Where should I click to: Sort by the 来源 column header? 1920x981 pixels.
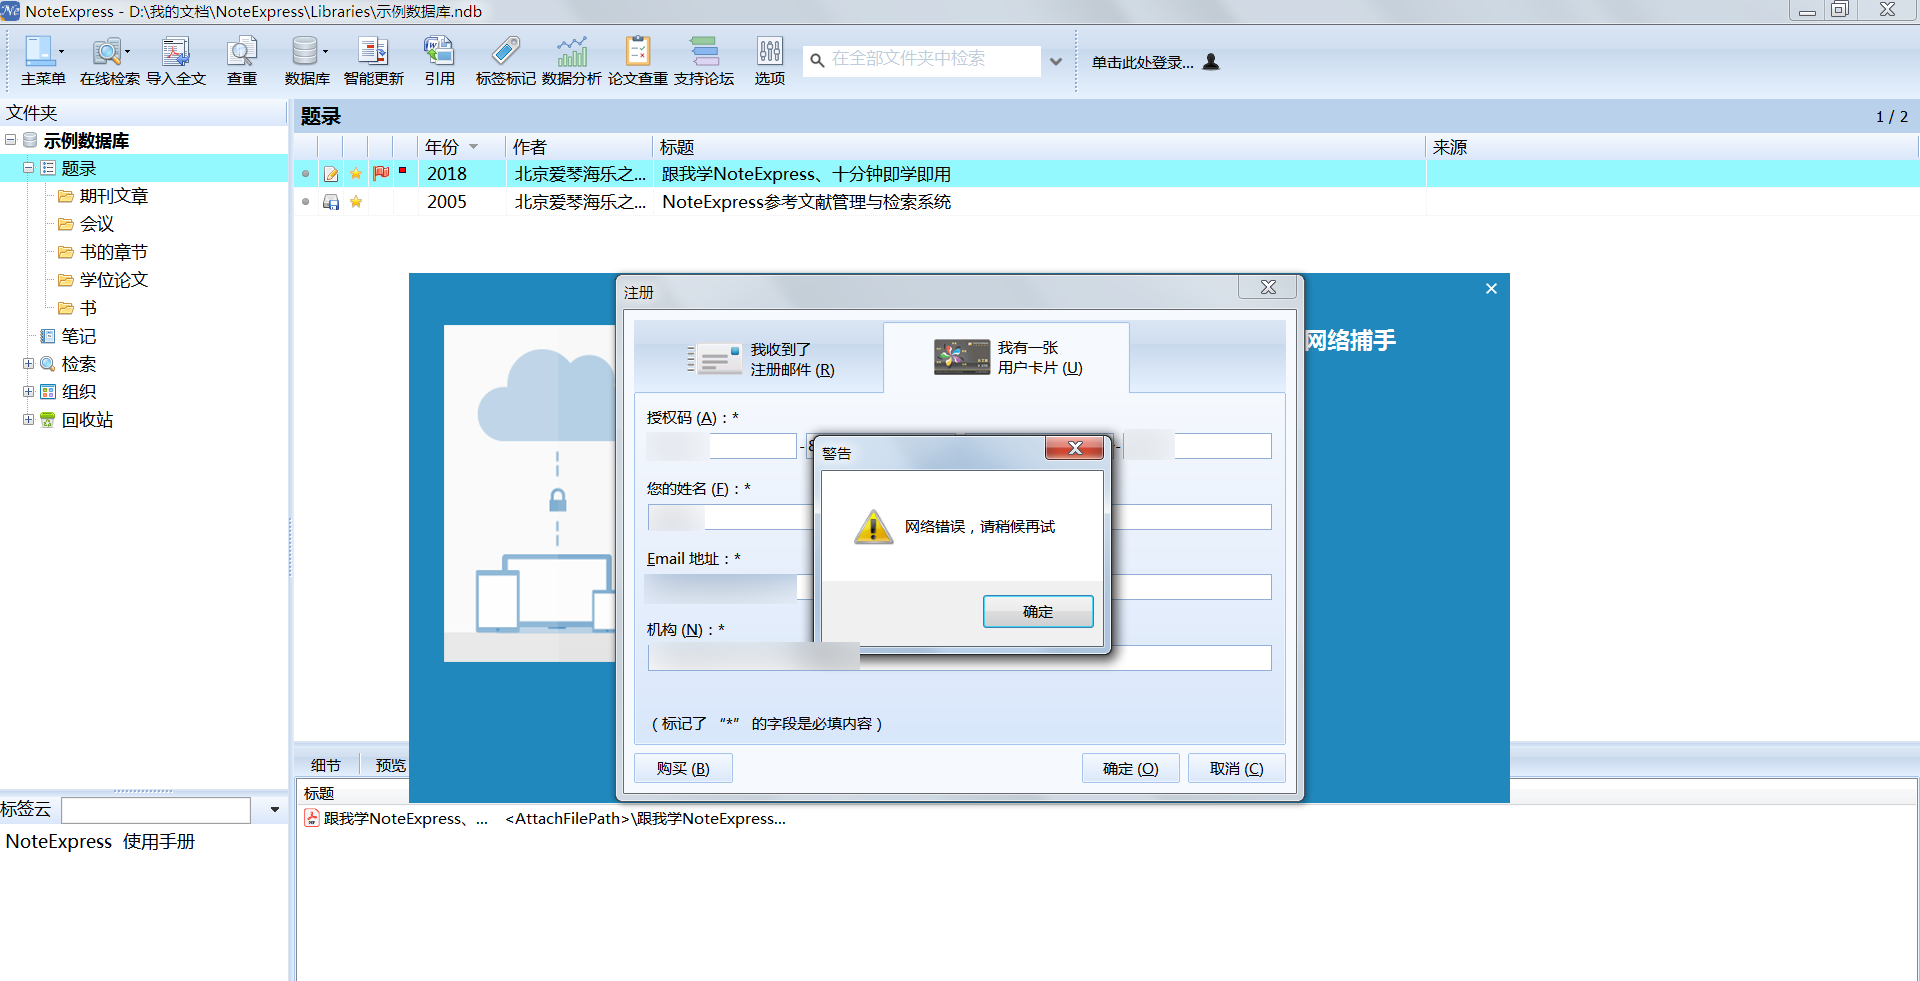[x=1672, y=147]
